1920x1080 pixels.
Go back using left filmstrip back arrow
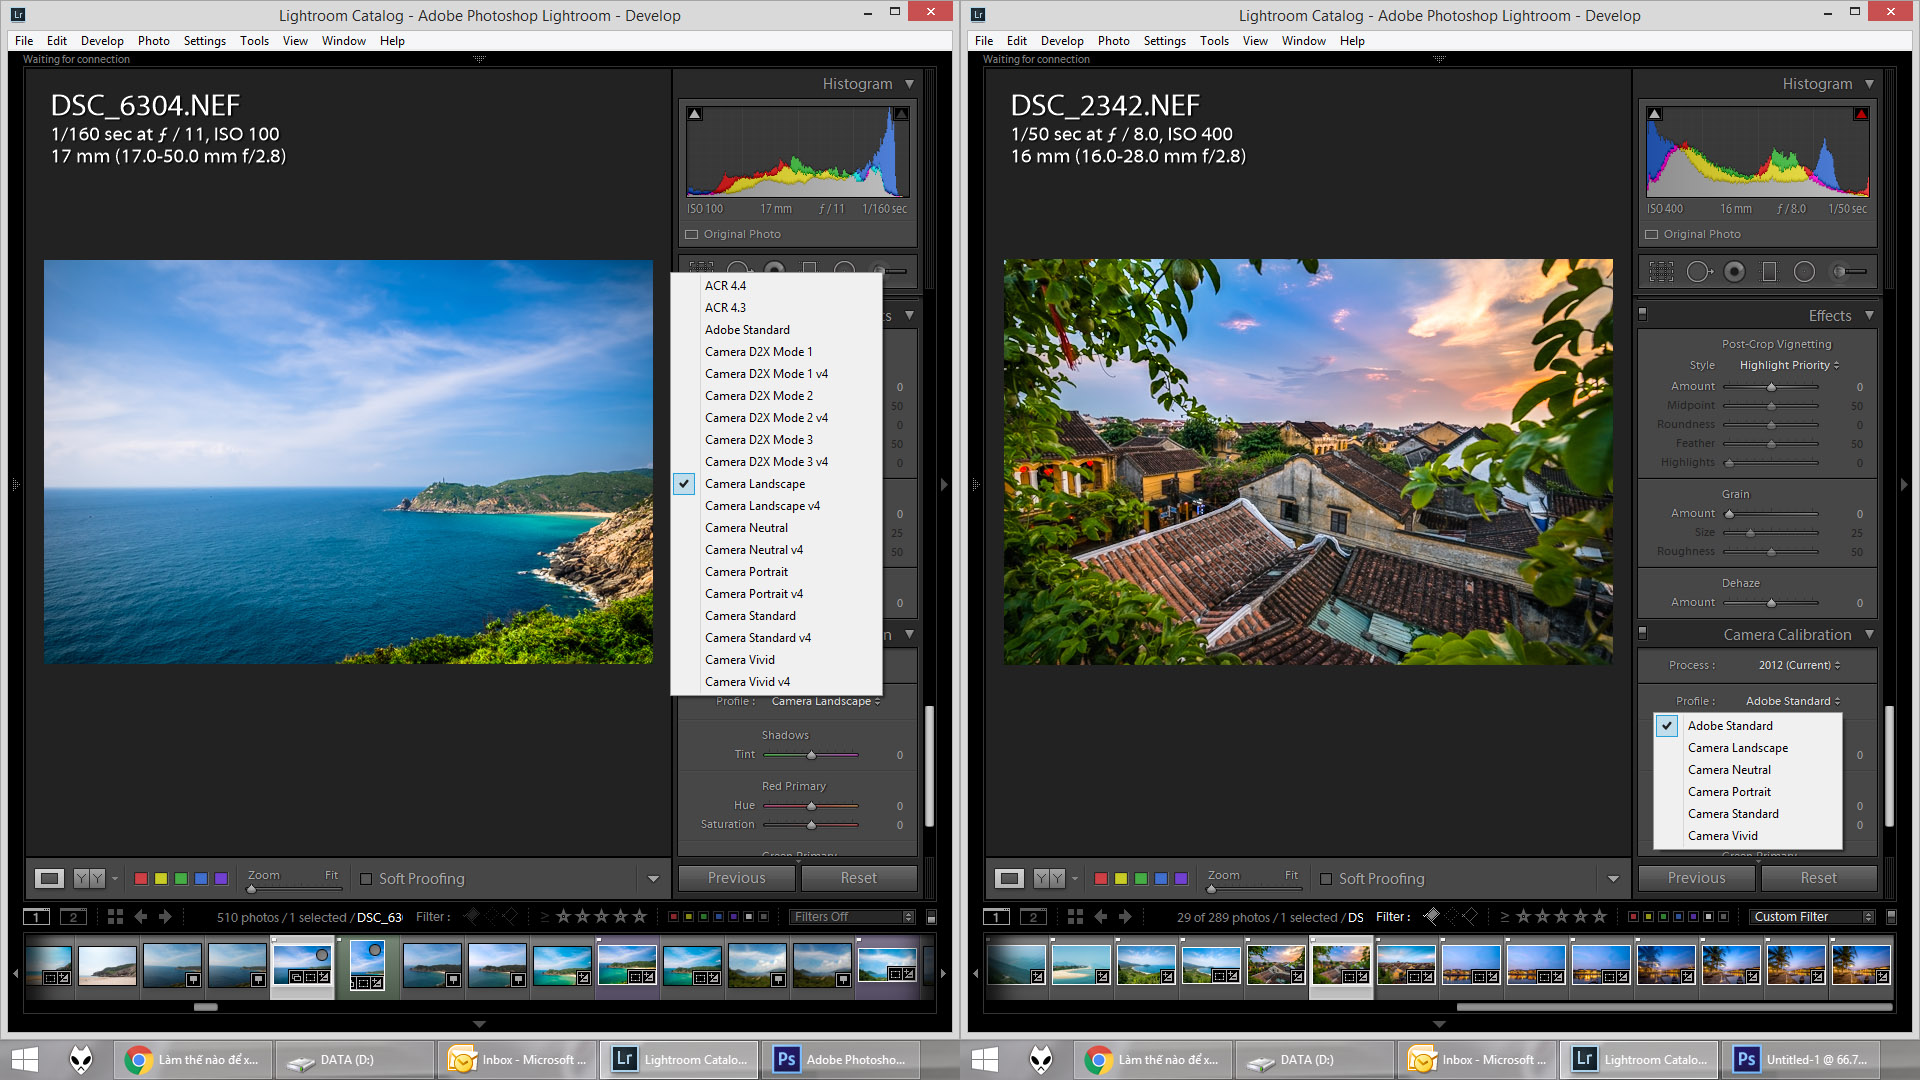pyautogui.click(x=141, y=916)
